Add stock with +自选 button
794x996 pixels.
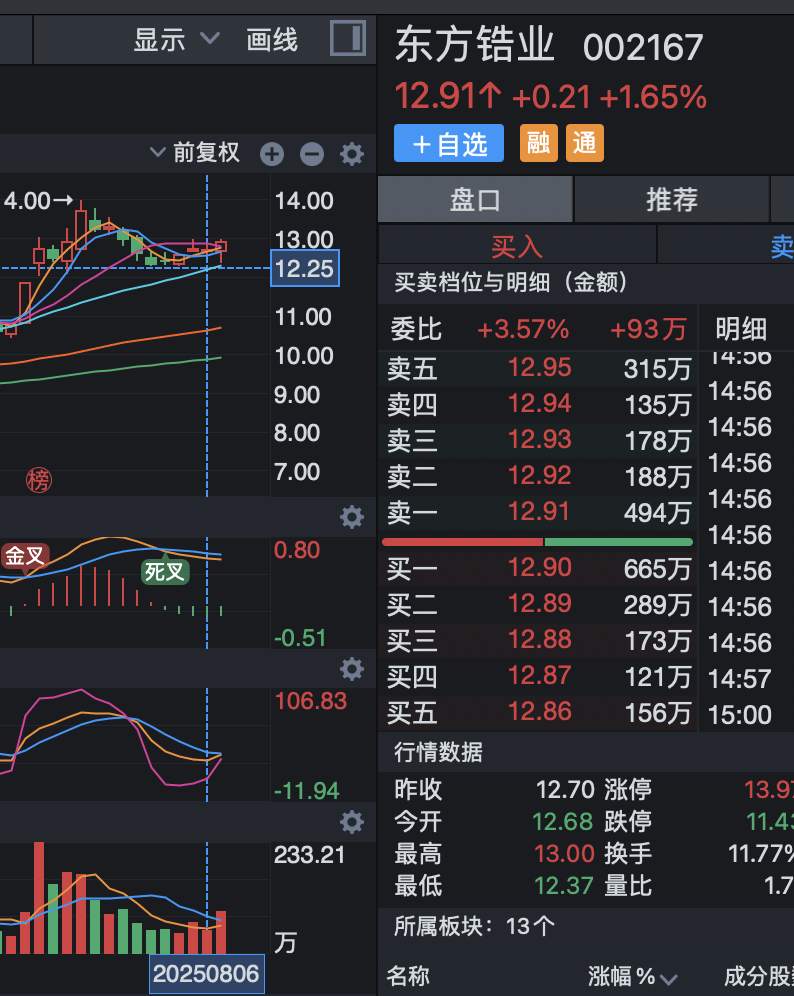tap(448, 143)
